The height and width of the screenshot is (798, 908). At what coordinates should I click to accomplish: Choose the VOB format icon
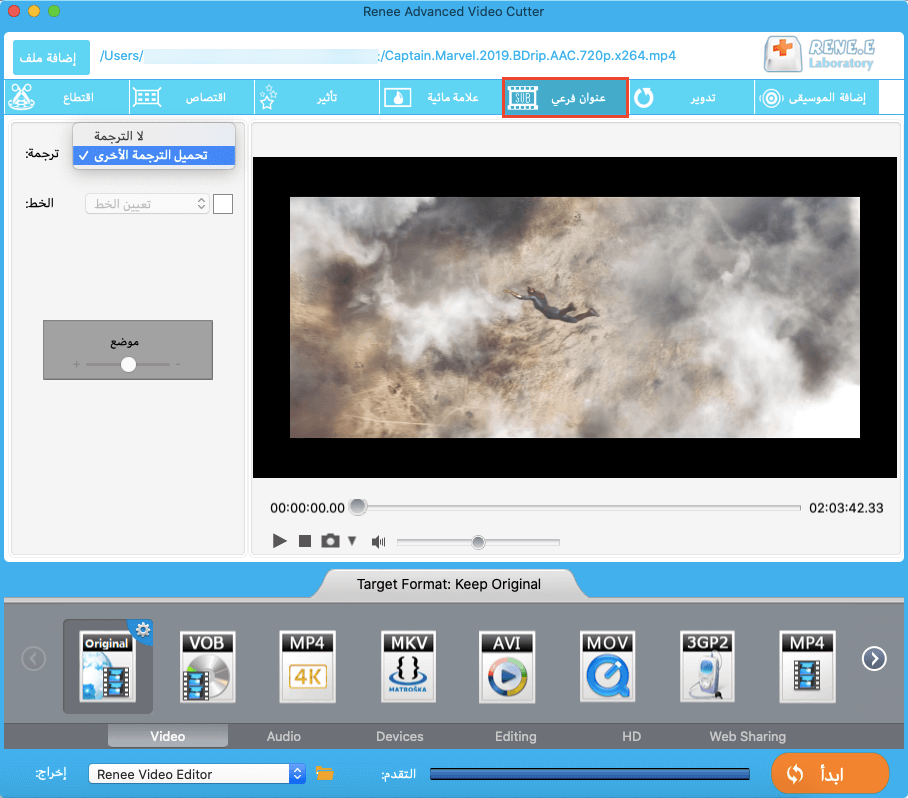[x=208, y=666]
